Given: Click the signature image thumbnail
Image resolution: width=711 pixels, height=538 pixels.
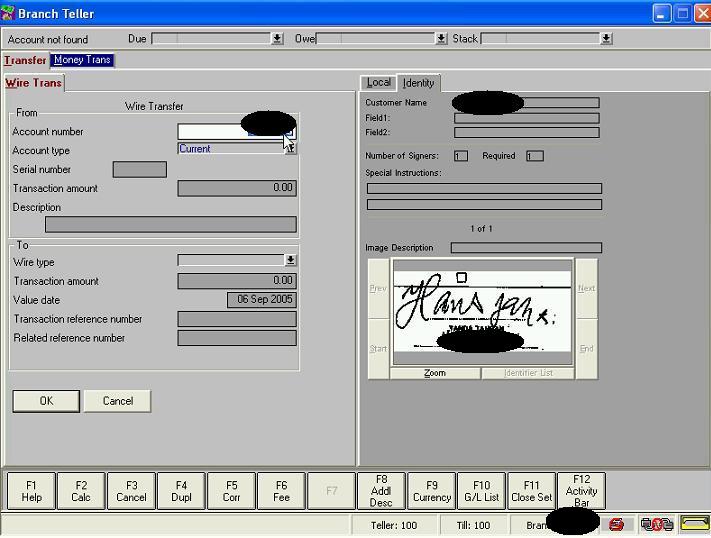Looking at the screenshot, I should point(482,312).
